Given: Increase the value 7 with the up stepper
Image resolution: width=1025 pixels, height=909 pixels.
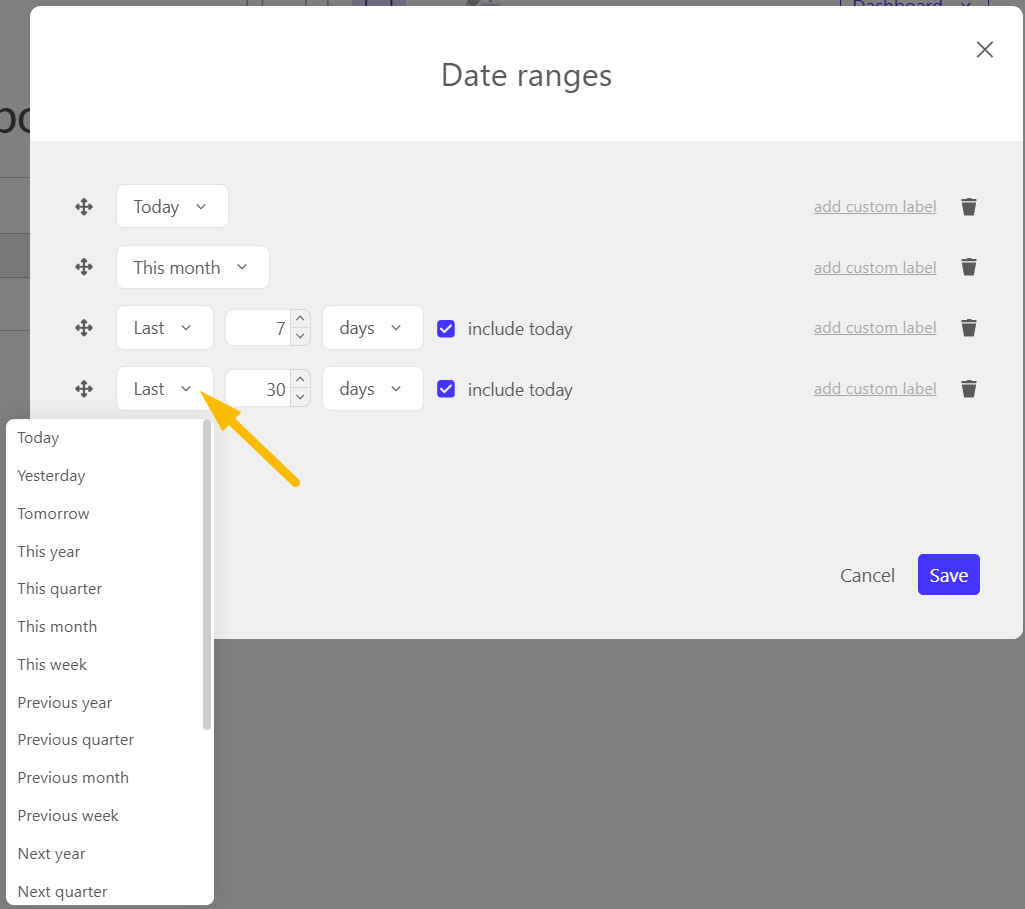Looking at the screenshot, I should coord(300,319).
